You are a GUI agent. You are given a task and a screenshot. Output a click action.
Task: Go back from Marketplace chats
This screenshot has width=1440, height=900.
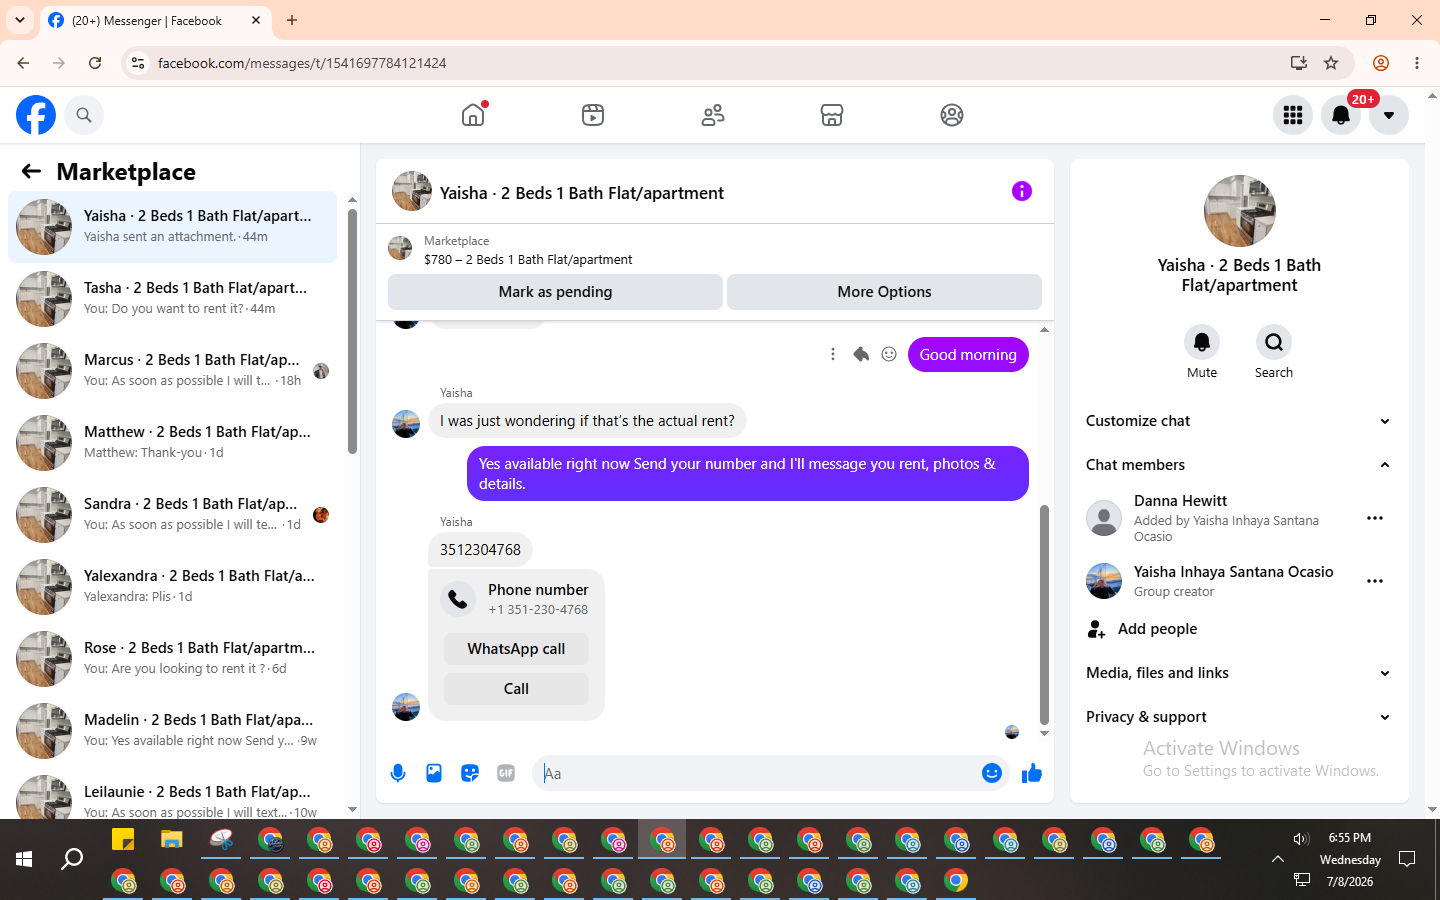(31, 171)
